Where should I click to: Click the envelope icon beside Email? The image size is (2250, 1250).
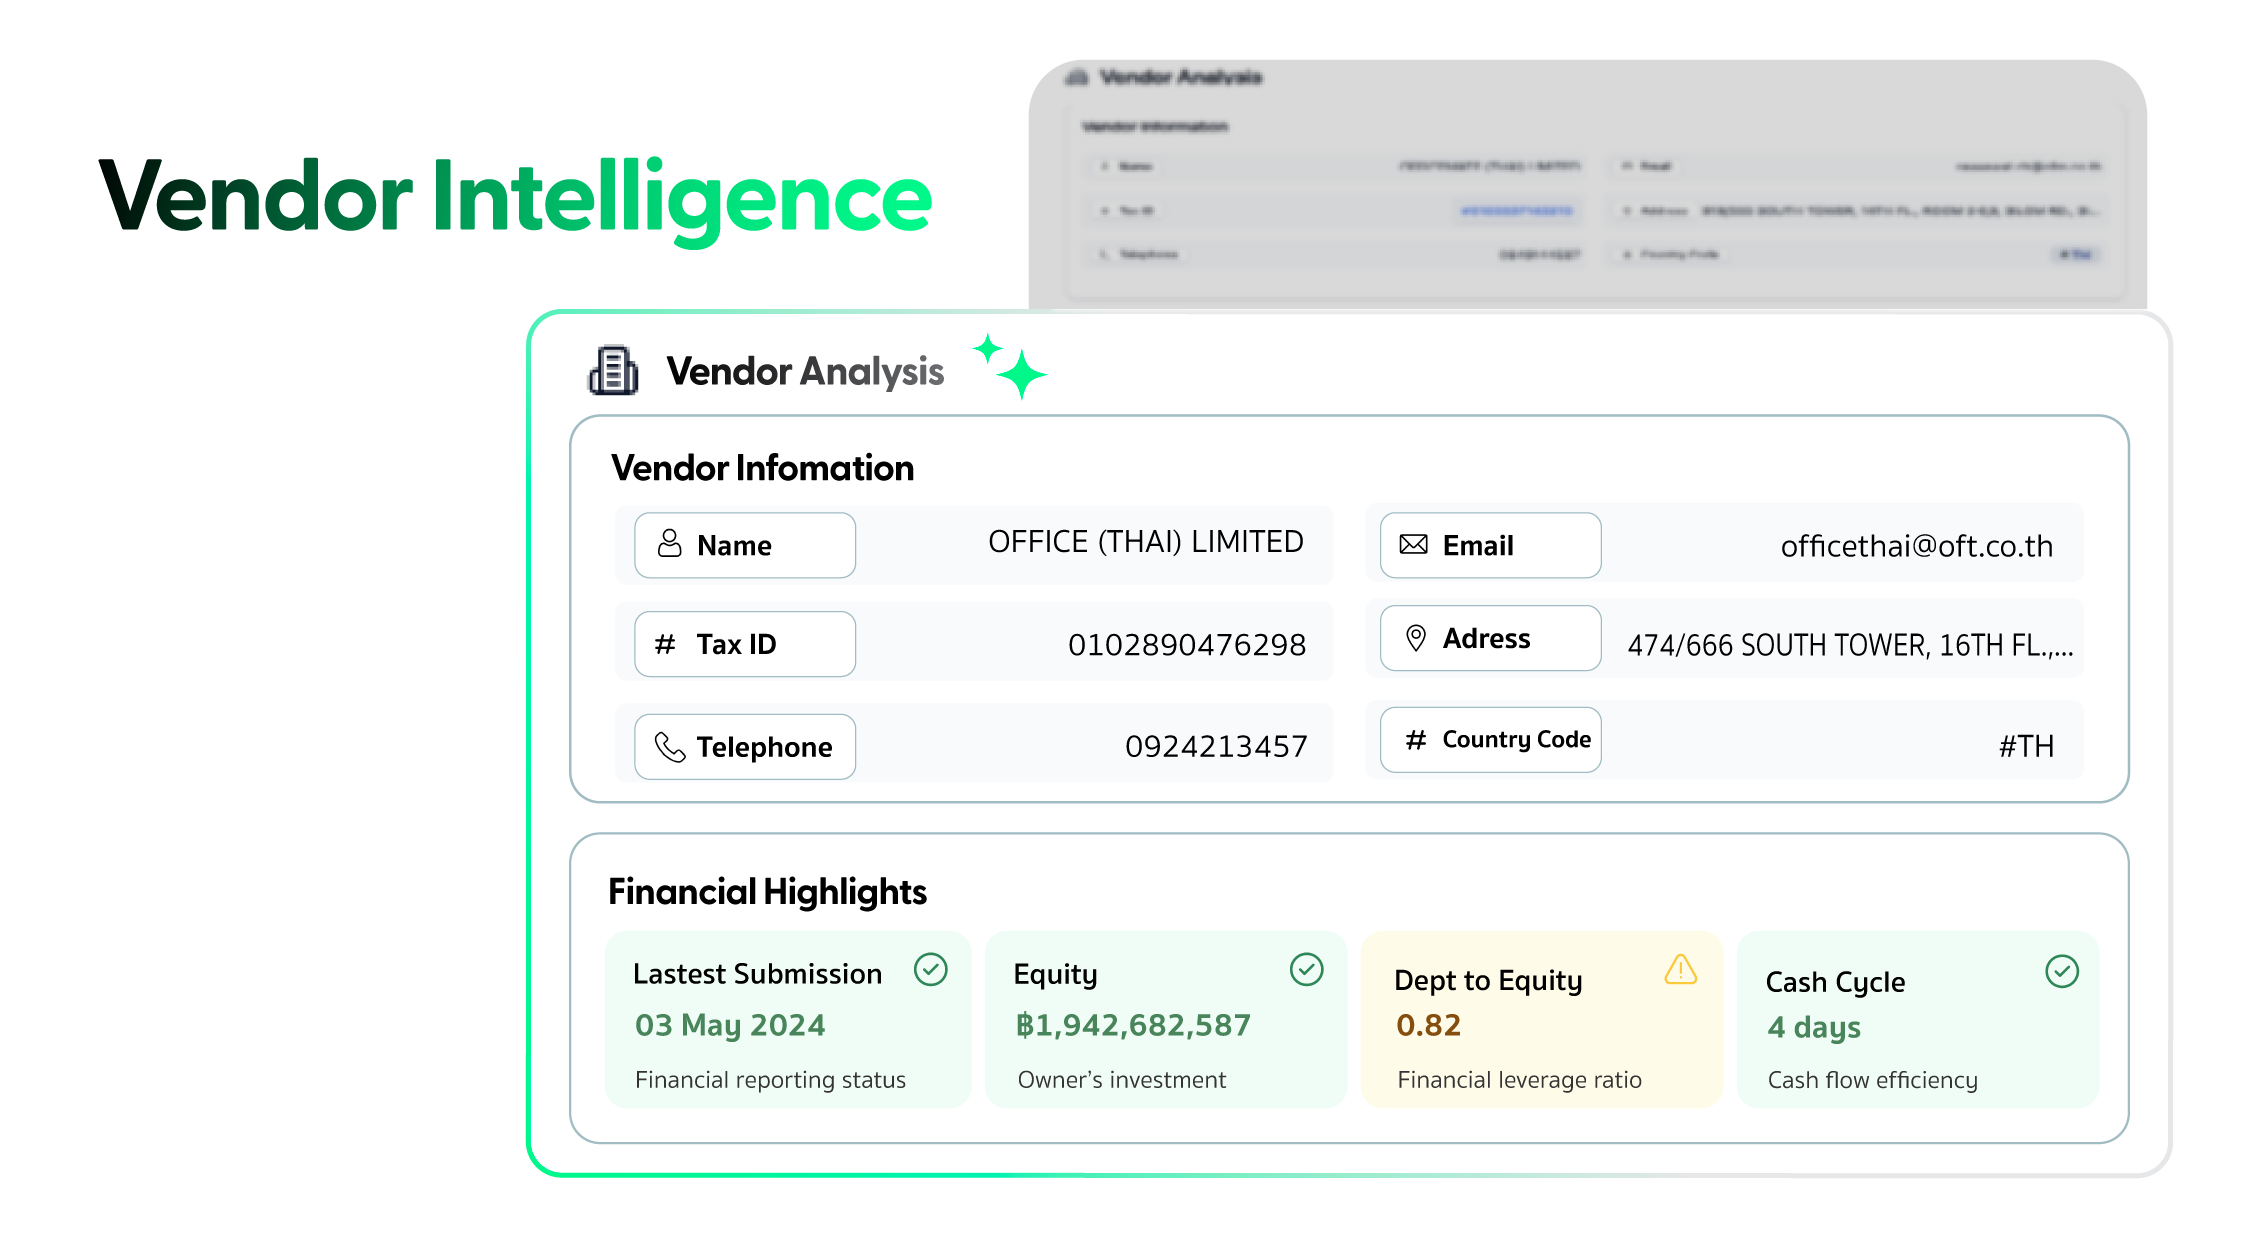[x=1413, y=544]
